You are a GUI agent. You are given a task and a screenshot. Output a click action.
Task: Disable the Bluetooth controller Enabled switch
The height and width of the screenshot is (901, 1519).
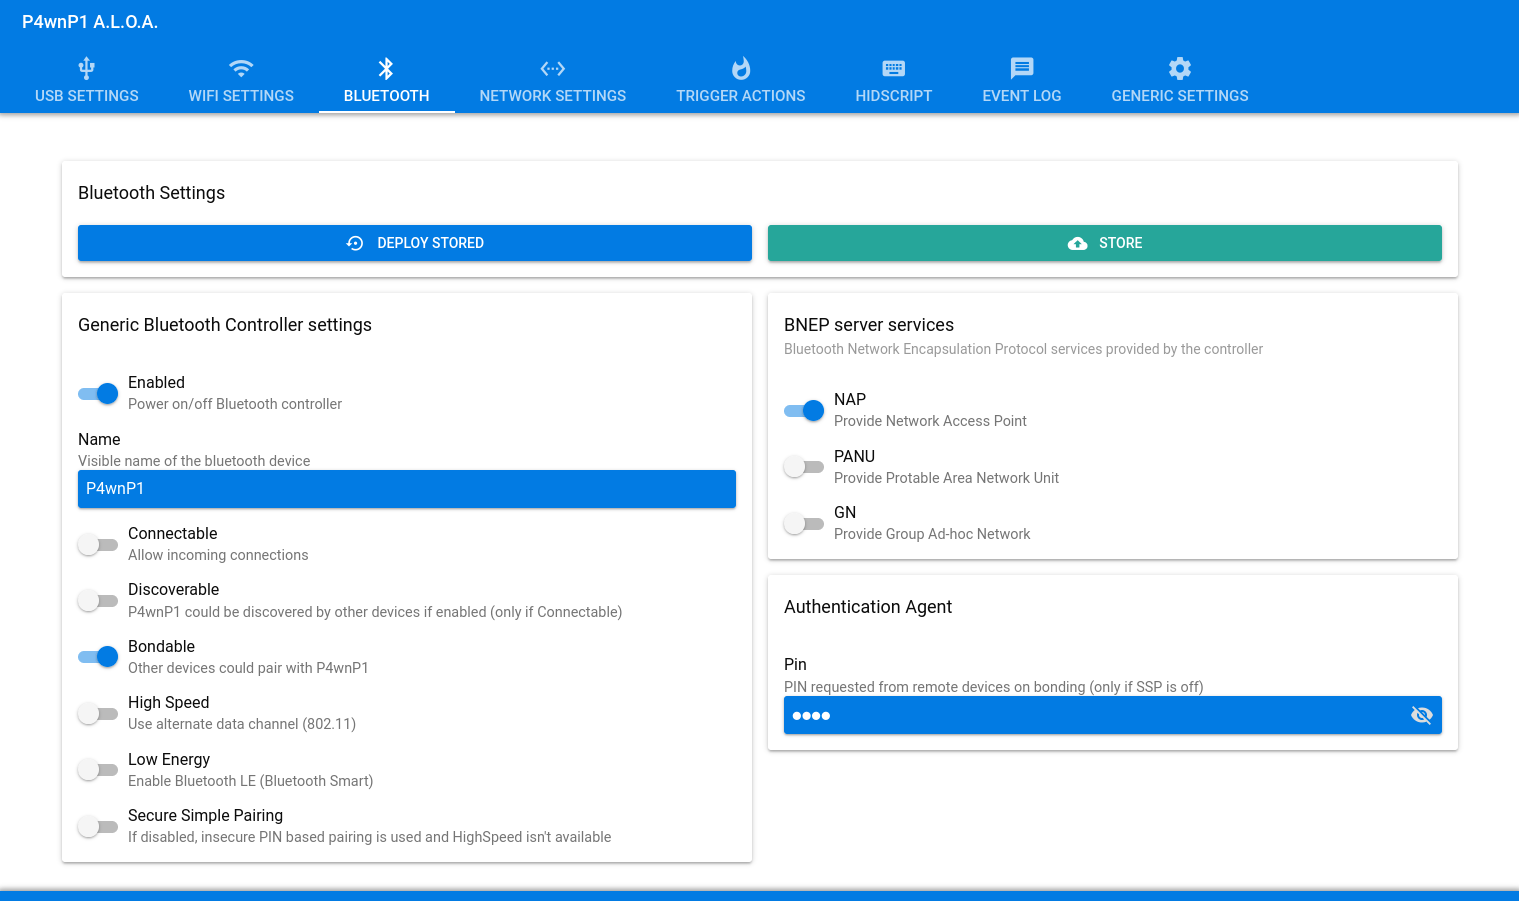(99, 394)
